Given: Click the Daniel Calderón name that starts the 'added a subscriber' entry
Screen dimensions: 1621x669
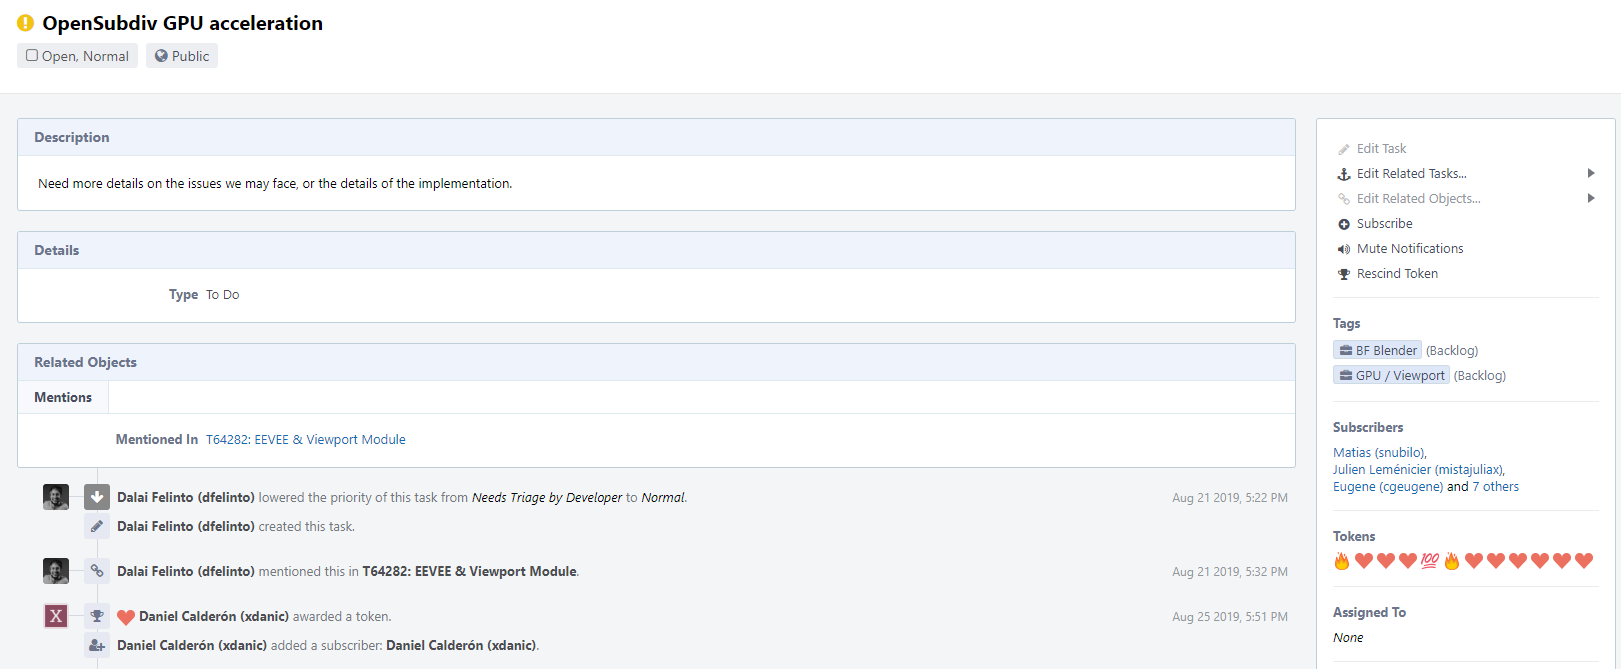Looking at the screenshot, I should (192, 646).
